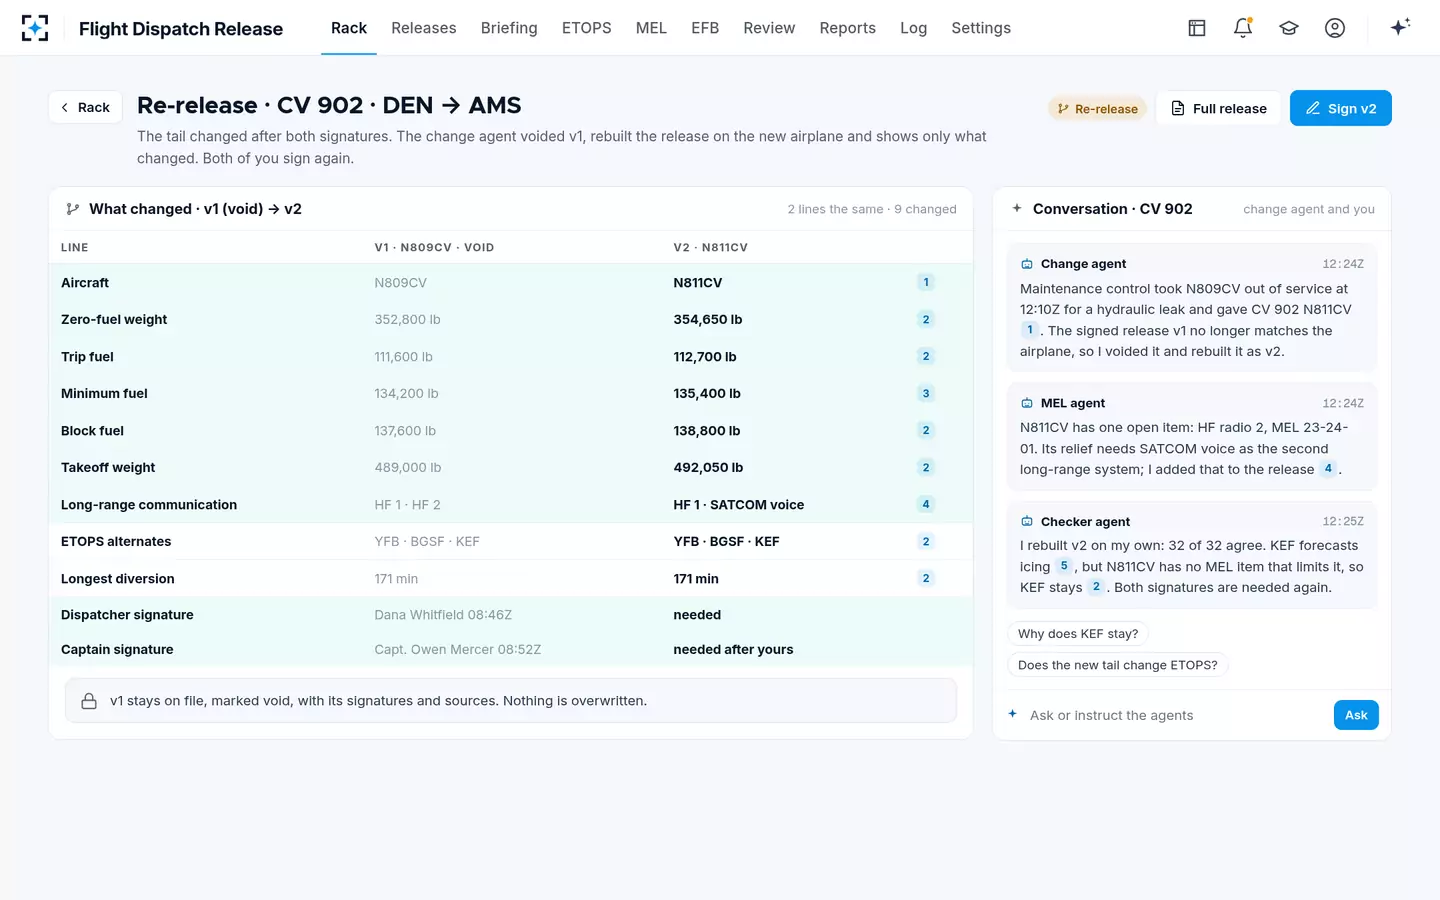This screenshot has height=900, width=1440.
Task: Select the Re-release badge
Action: point(1097,109)
